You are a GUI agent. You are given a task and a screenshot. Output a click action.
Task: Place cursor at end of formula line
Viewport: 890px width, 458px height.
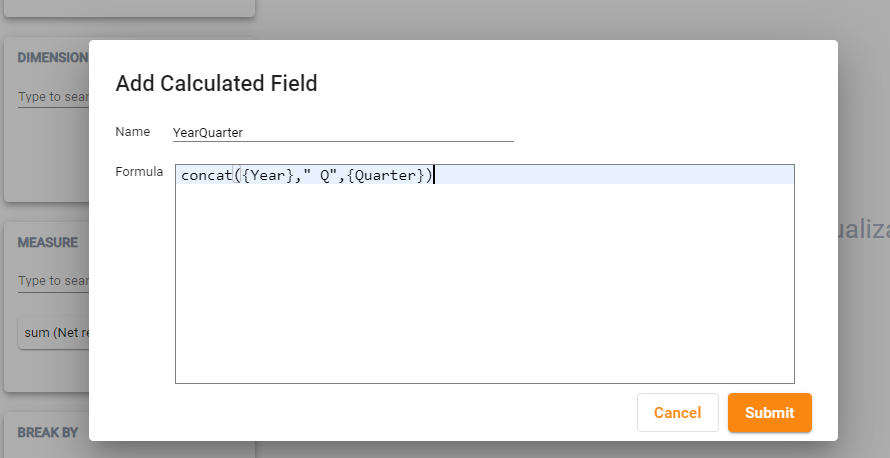[x=434, y=176]
